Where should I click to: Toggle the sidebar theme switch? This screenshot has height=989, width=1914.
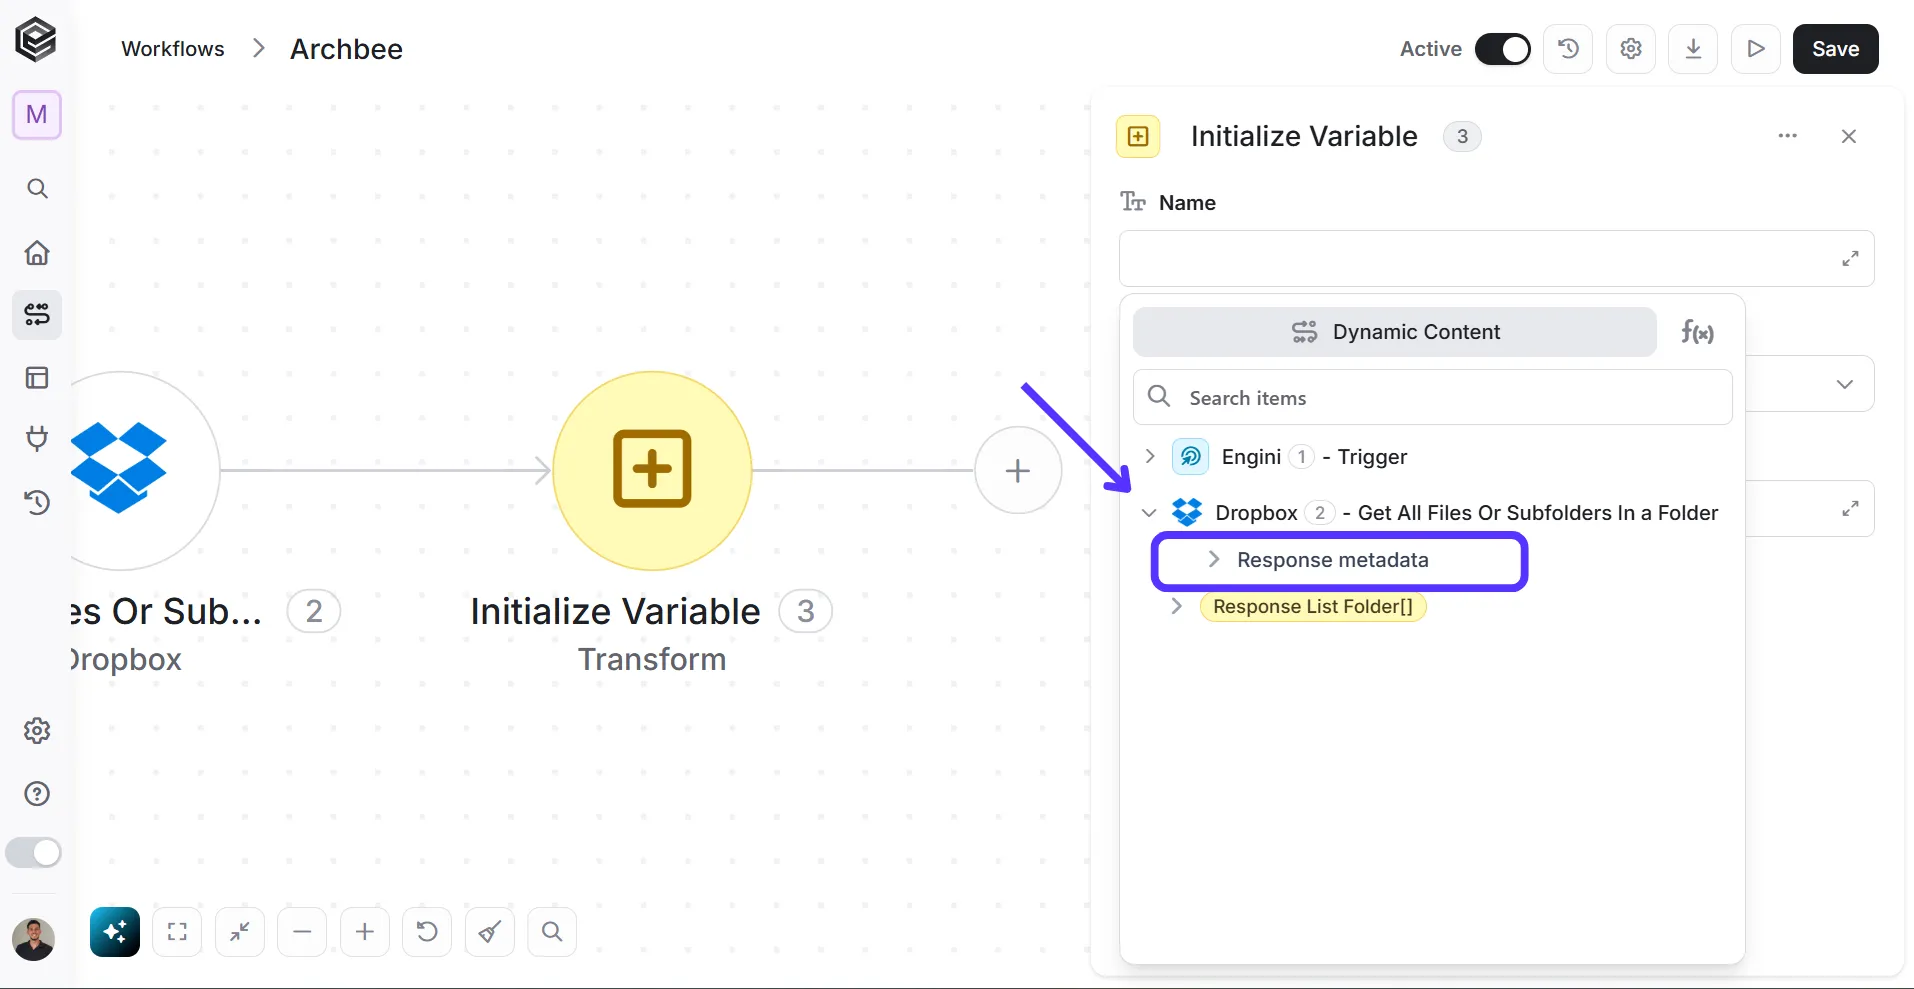[x=34, y=853]
